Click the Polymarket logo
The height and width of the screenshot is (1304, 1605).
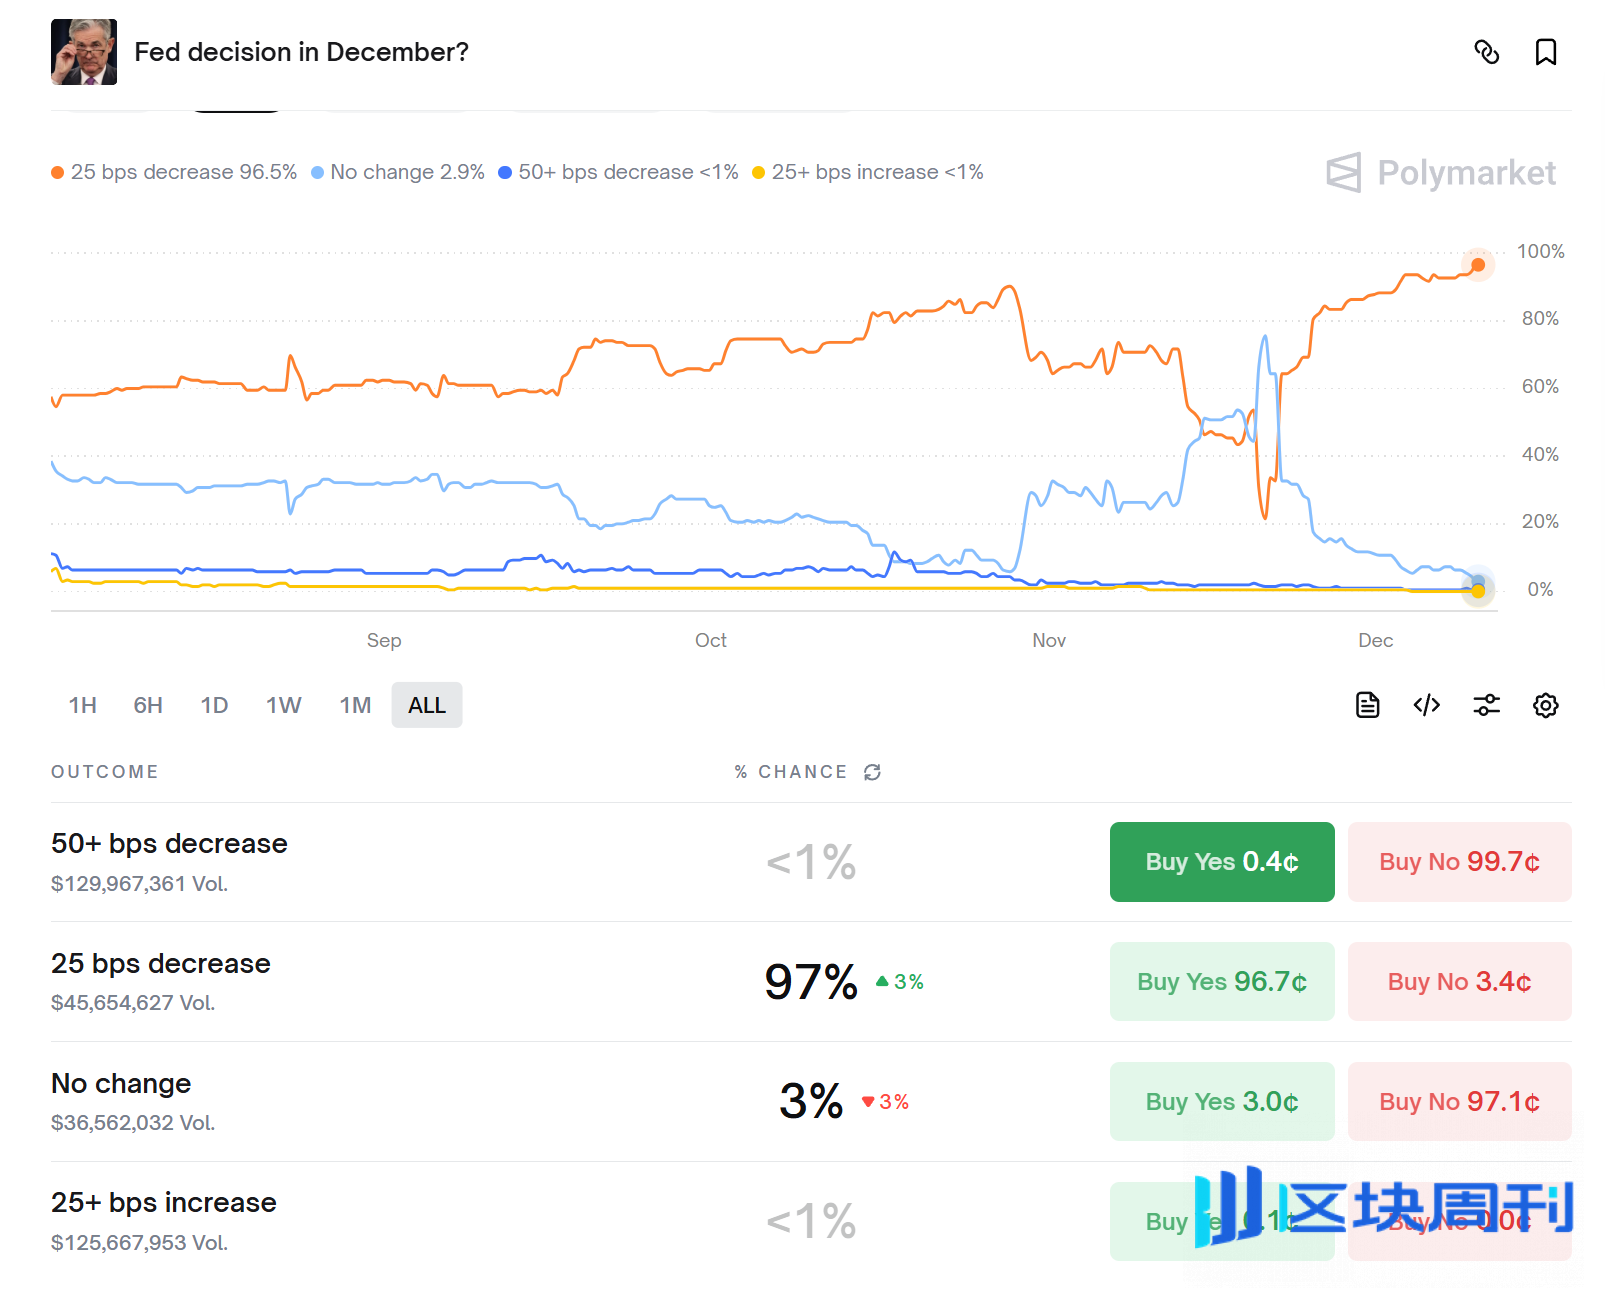click(1440, 172)
